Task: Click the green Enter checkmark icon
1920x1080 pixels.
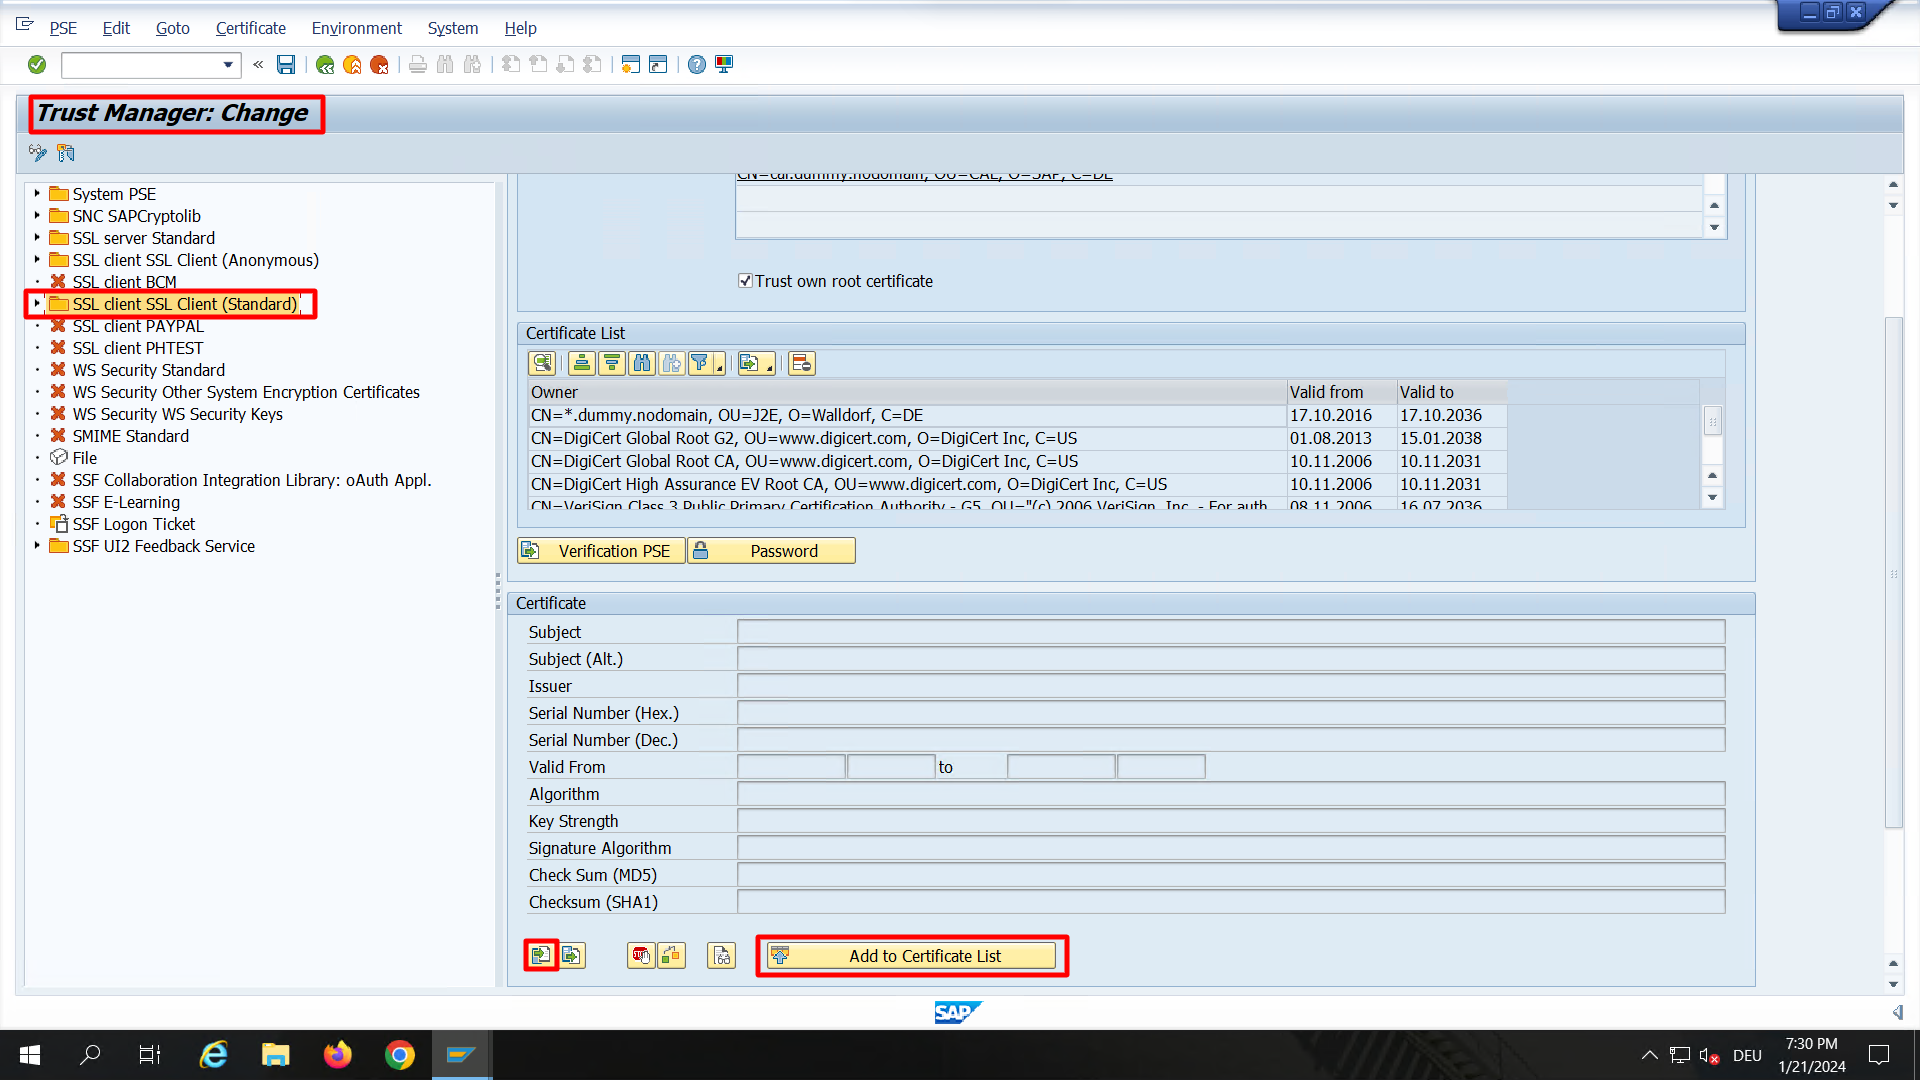Action: (37, 65)
